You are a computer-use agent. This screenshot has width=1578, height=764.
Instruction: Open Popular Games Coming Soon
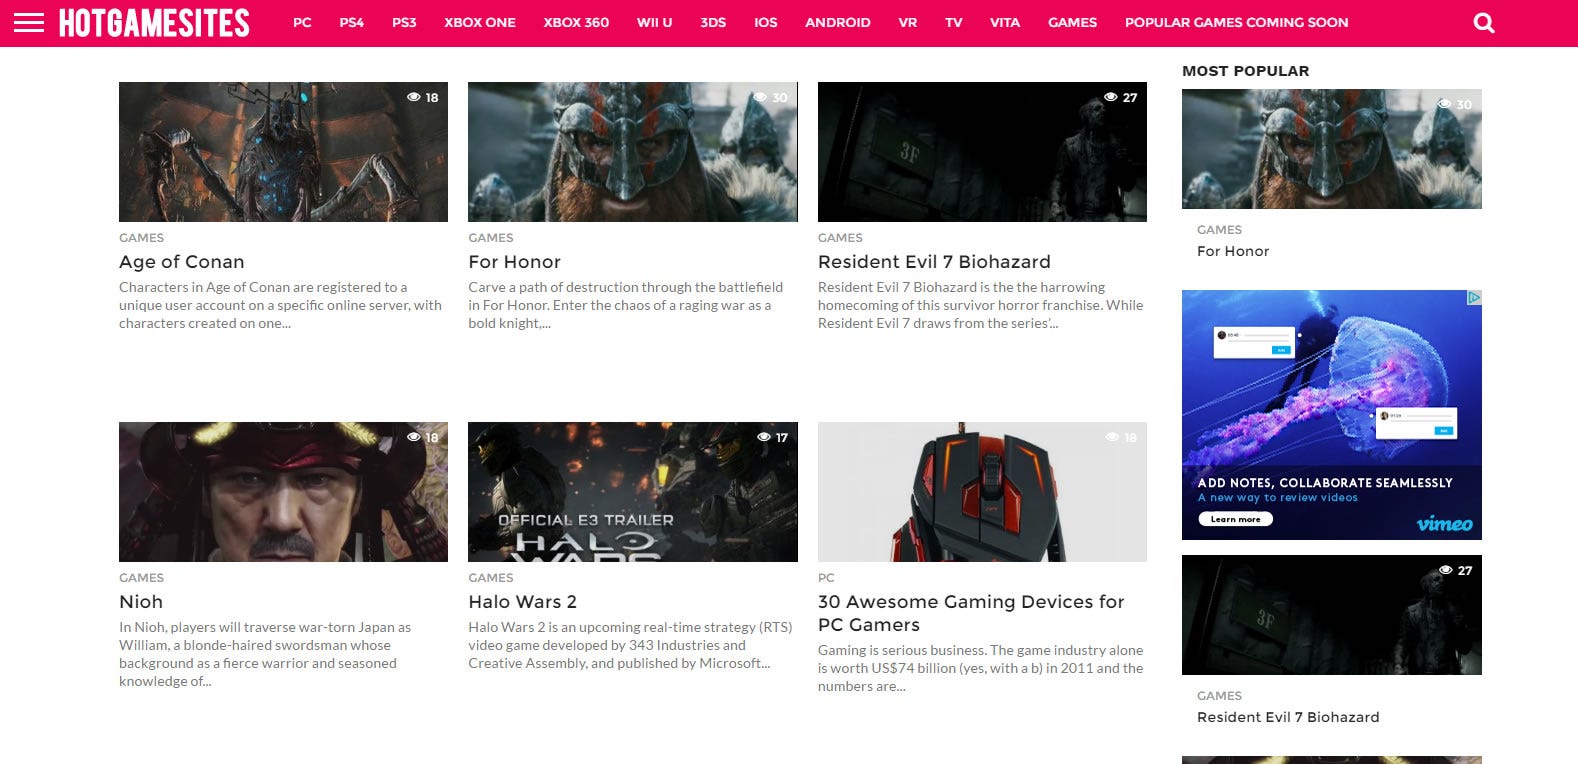[x=1236, y=22]
